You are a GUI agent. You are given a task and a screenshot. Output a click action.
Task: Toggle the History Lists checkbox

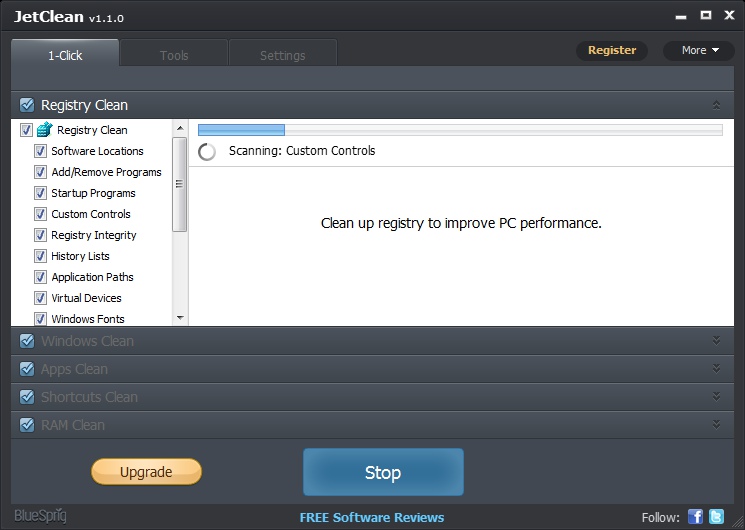click(x=40, y=256)
